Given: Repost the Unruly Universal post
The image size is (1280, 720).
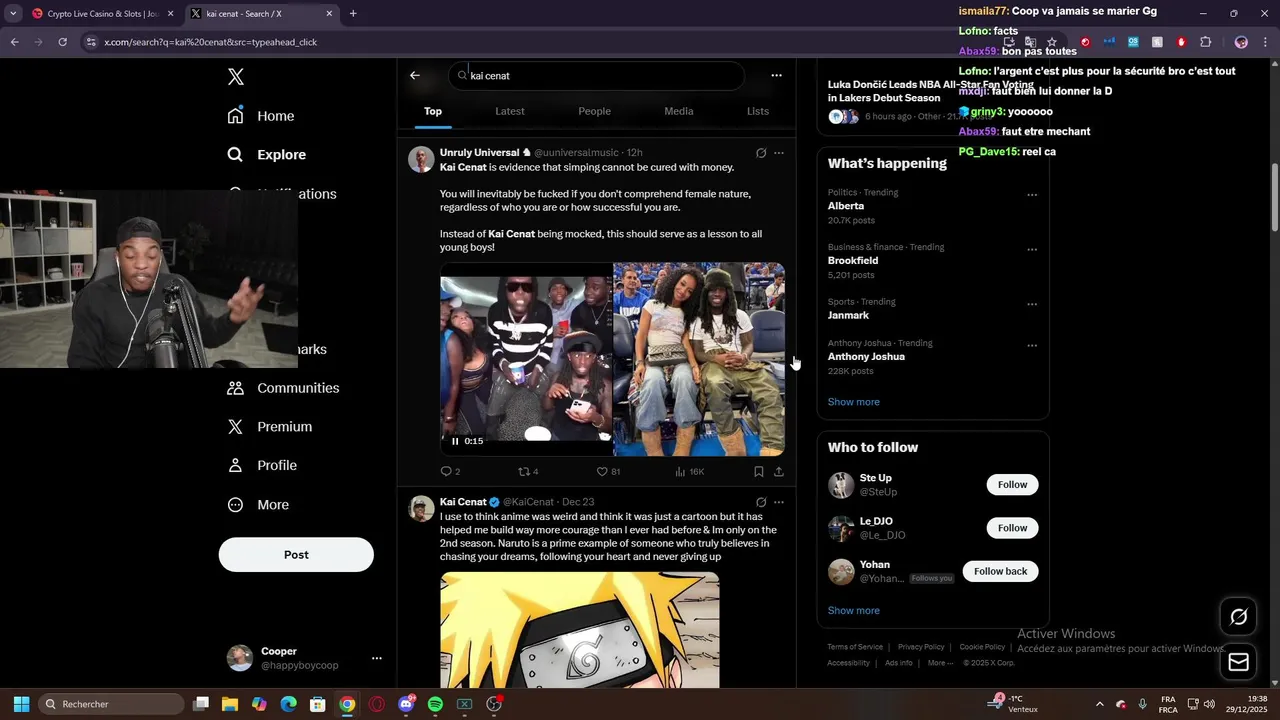Looking at the screenshot, I should (528, 472).
